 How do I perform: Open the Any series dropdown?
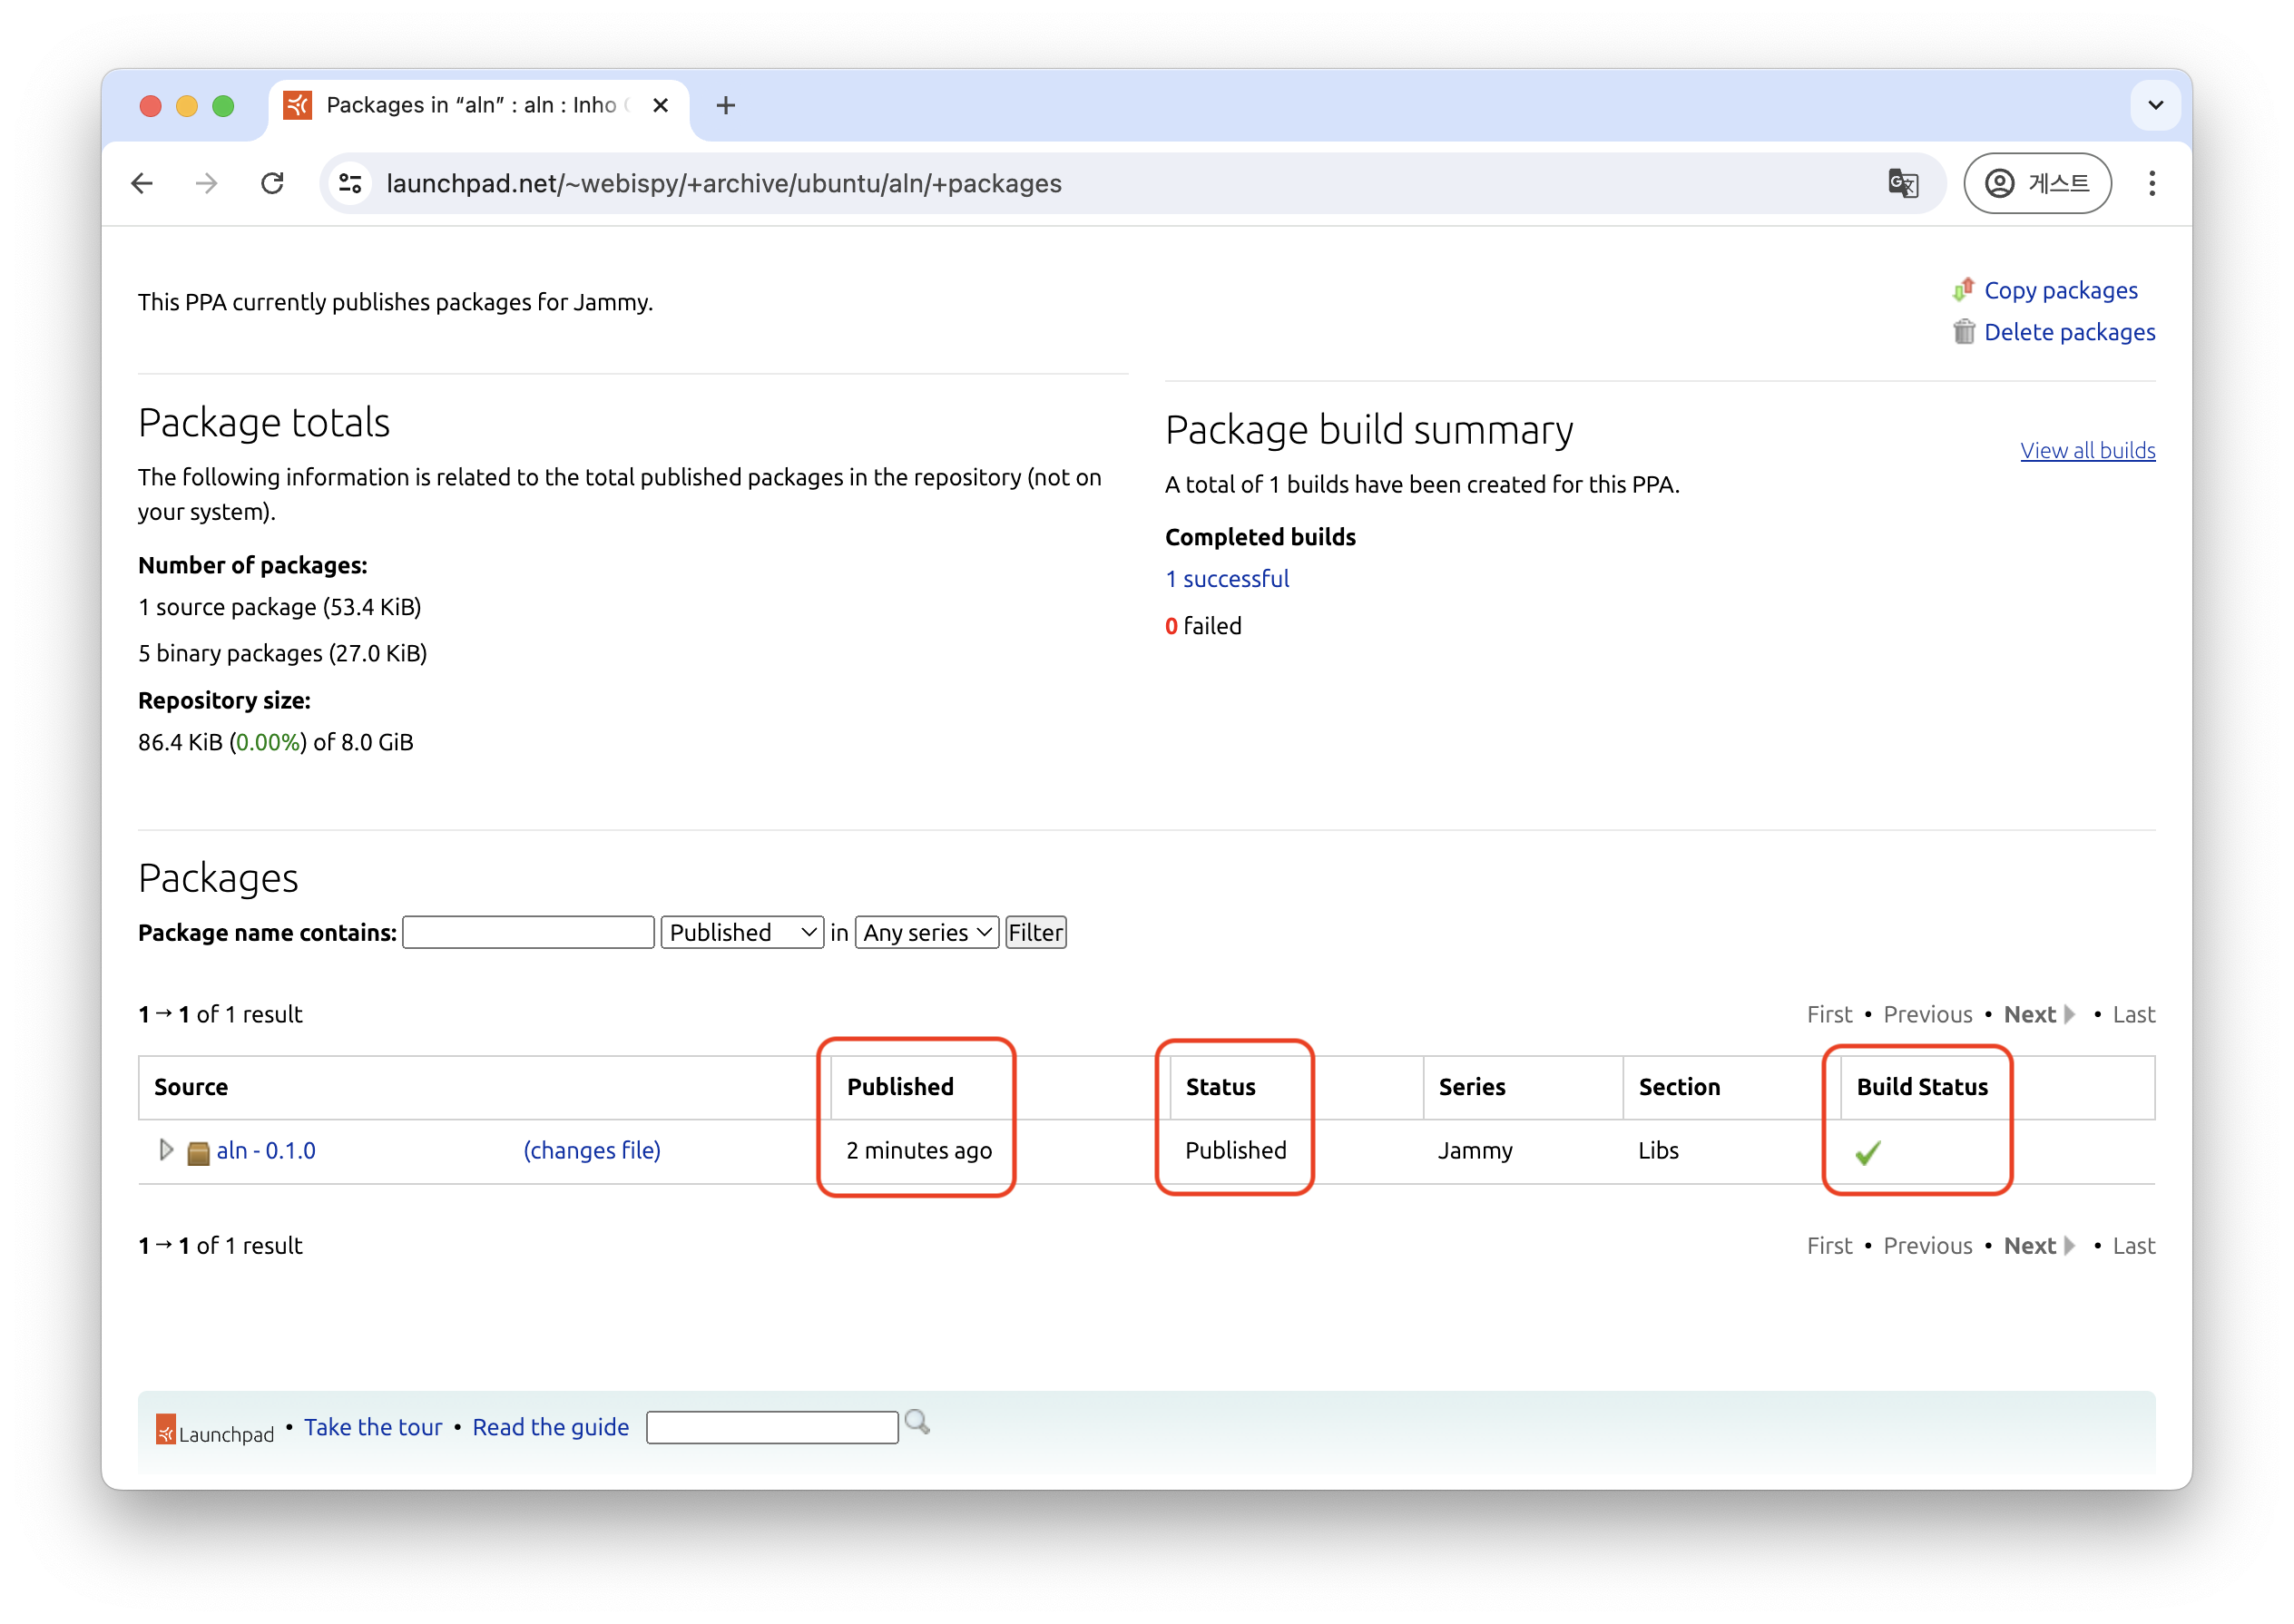926,932
